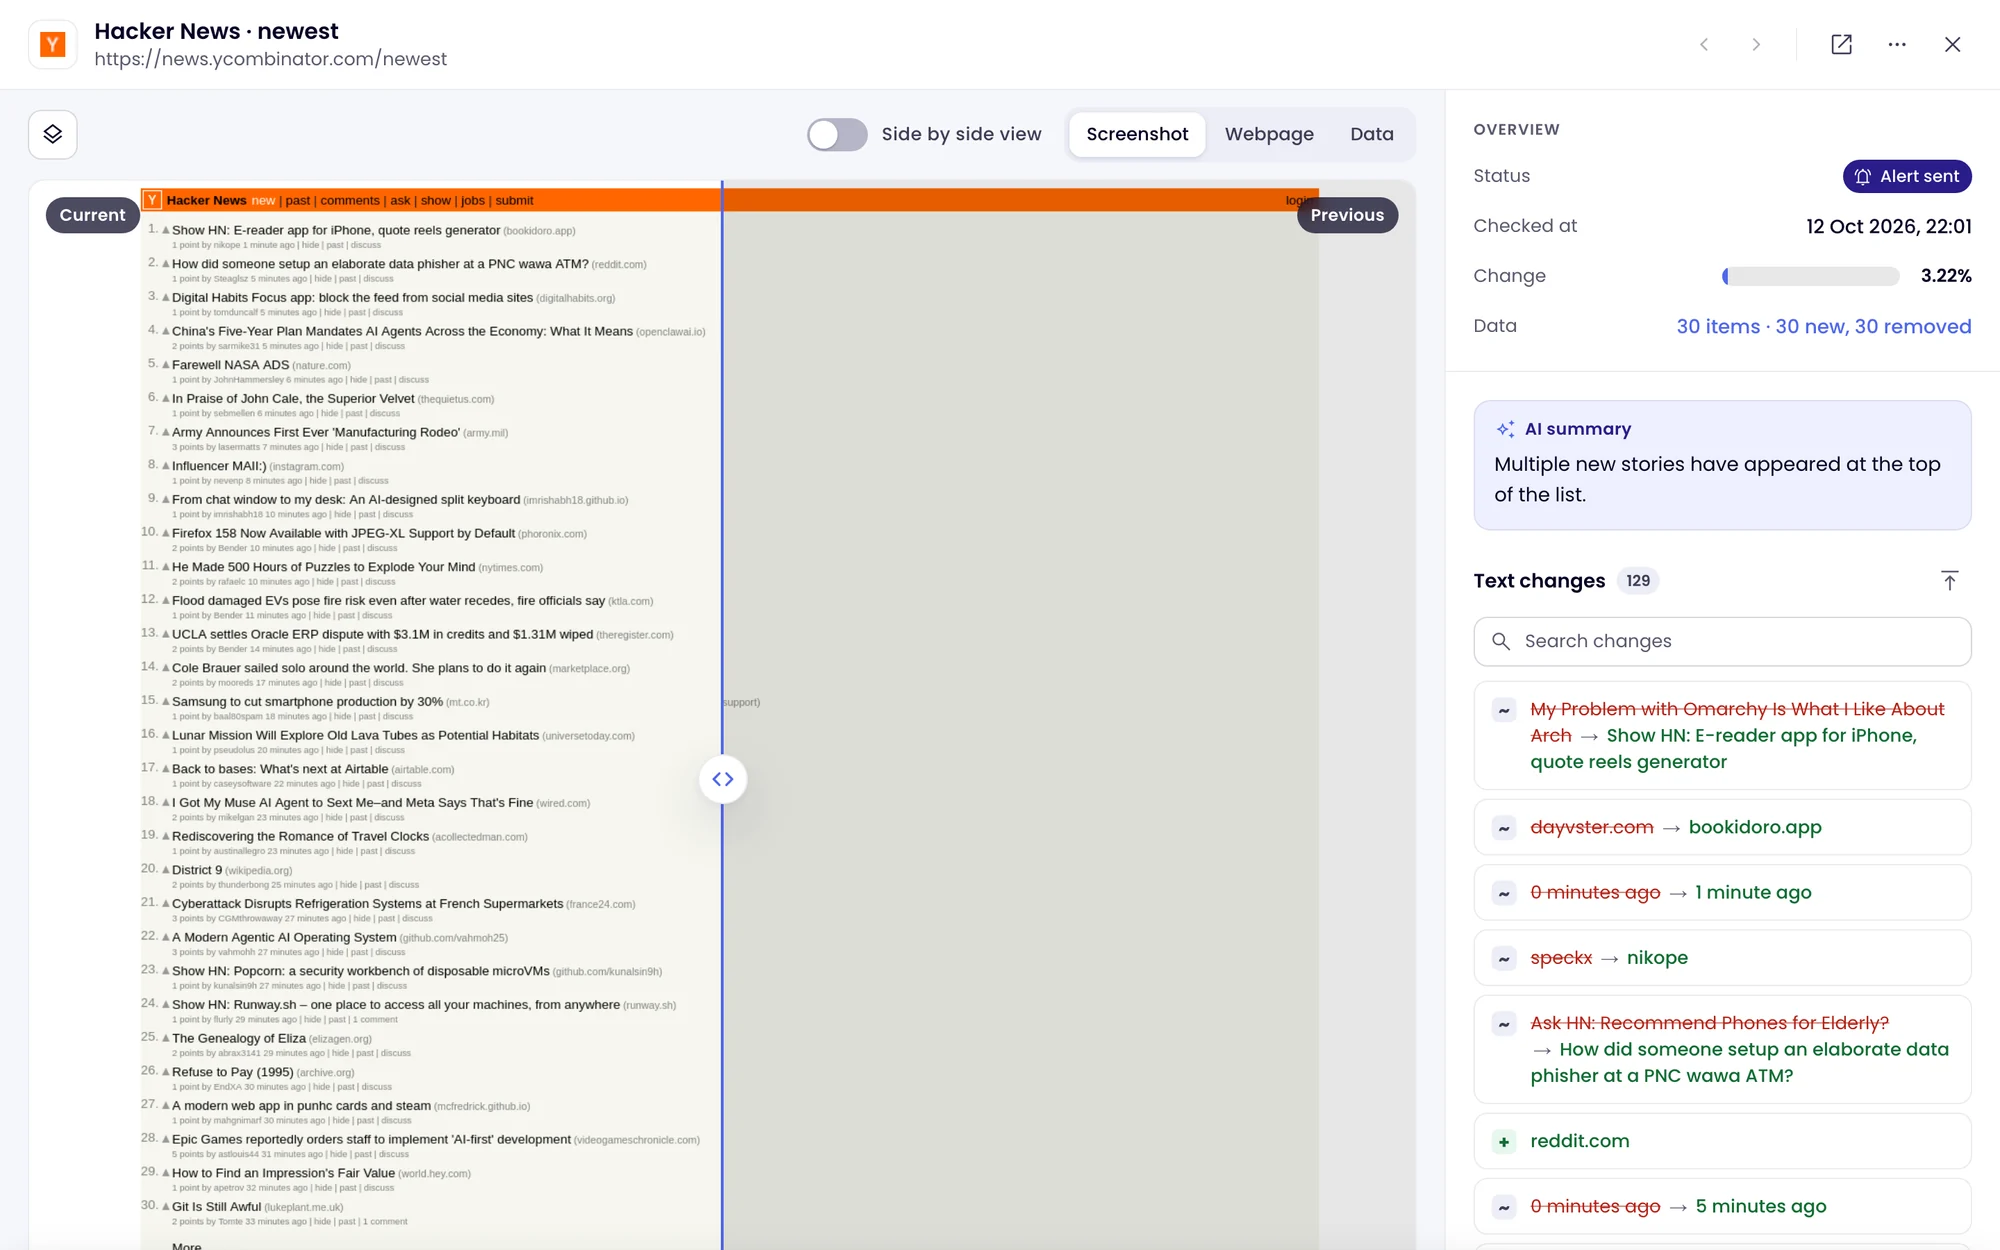Switch to the Screenshot tab
The width and height of the screenshot is (2000, 1250).
(1137, 134)
